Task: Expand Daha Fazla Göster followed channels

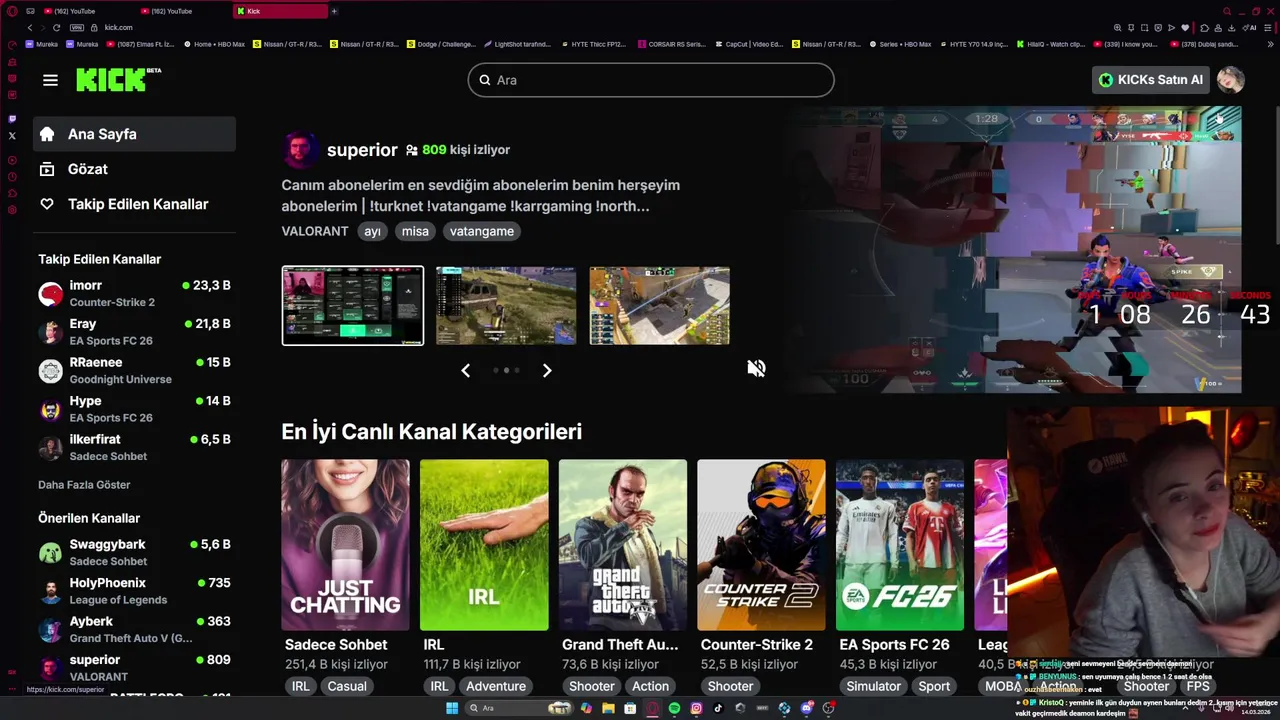Action: [x=84, y=485]
